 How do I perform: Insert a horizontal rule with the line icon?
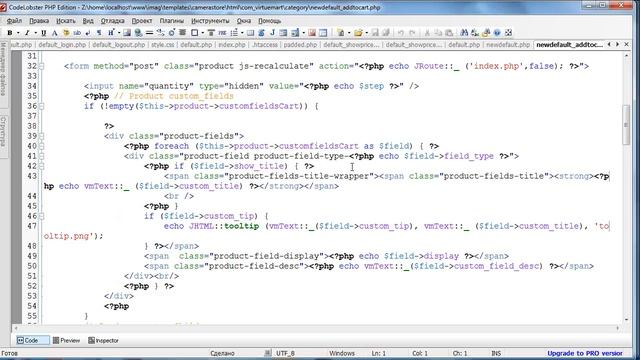coord(149,33)
